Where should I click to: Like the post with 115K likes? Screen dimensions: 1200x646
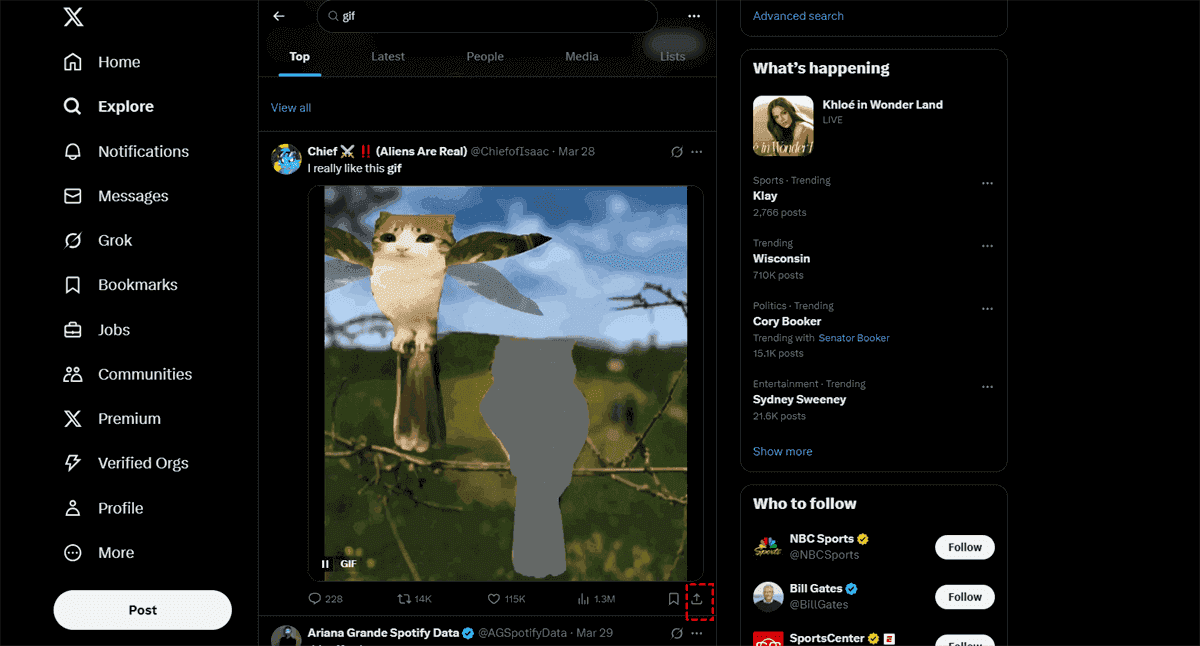pyautogui.click(x=493, y=599)
